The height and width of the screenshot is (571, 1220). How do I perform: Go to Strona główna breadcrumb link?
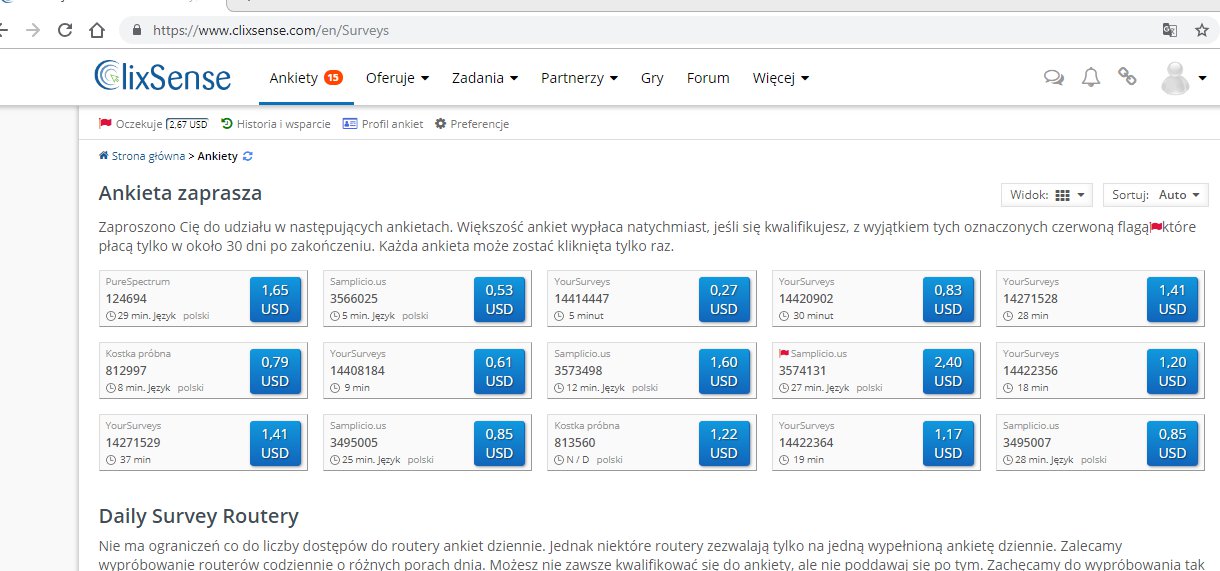[148, 156]
